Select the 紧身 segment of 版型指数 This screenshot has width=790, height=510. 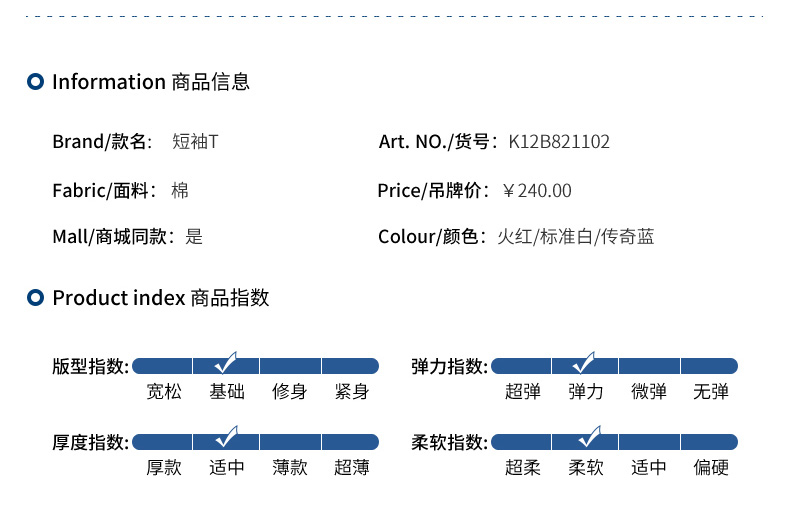pyautogui.click(x=350, y=366)
